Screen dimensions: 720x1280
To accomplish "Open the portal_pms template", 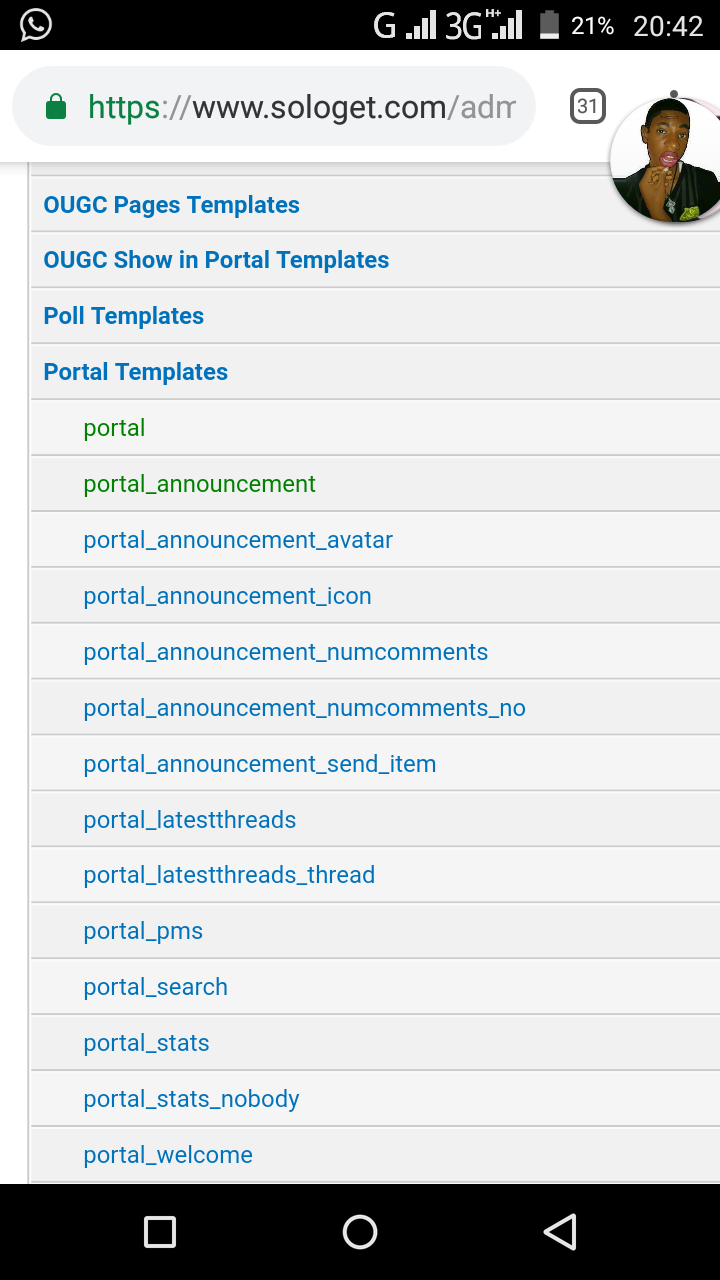I will [x=143, y=931].
